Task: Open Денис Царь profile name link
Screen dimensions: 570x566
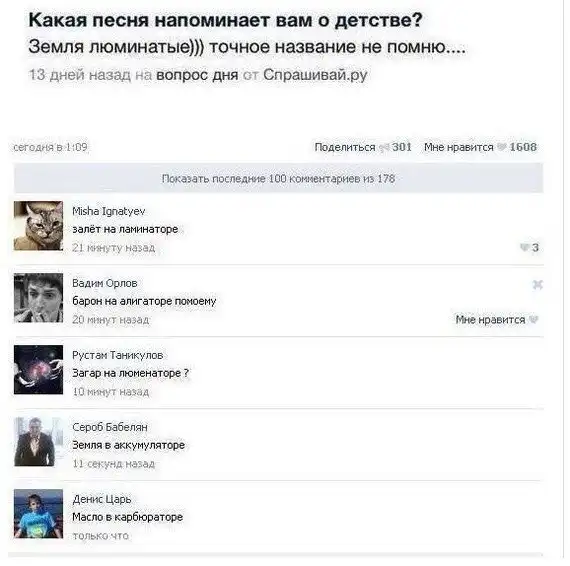Action: [102, 499]
